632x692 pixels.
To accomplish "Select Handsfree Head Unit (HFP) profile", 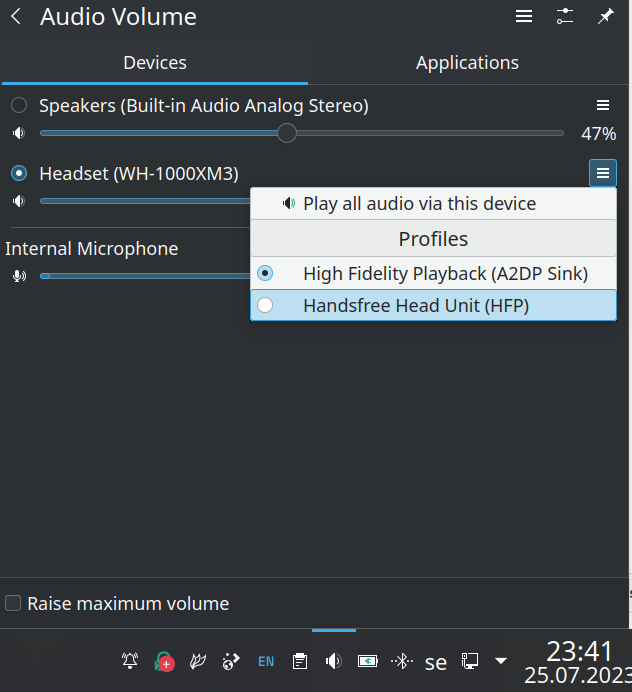I will [x=433, y=305].
